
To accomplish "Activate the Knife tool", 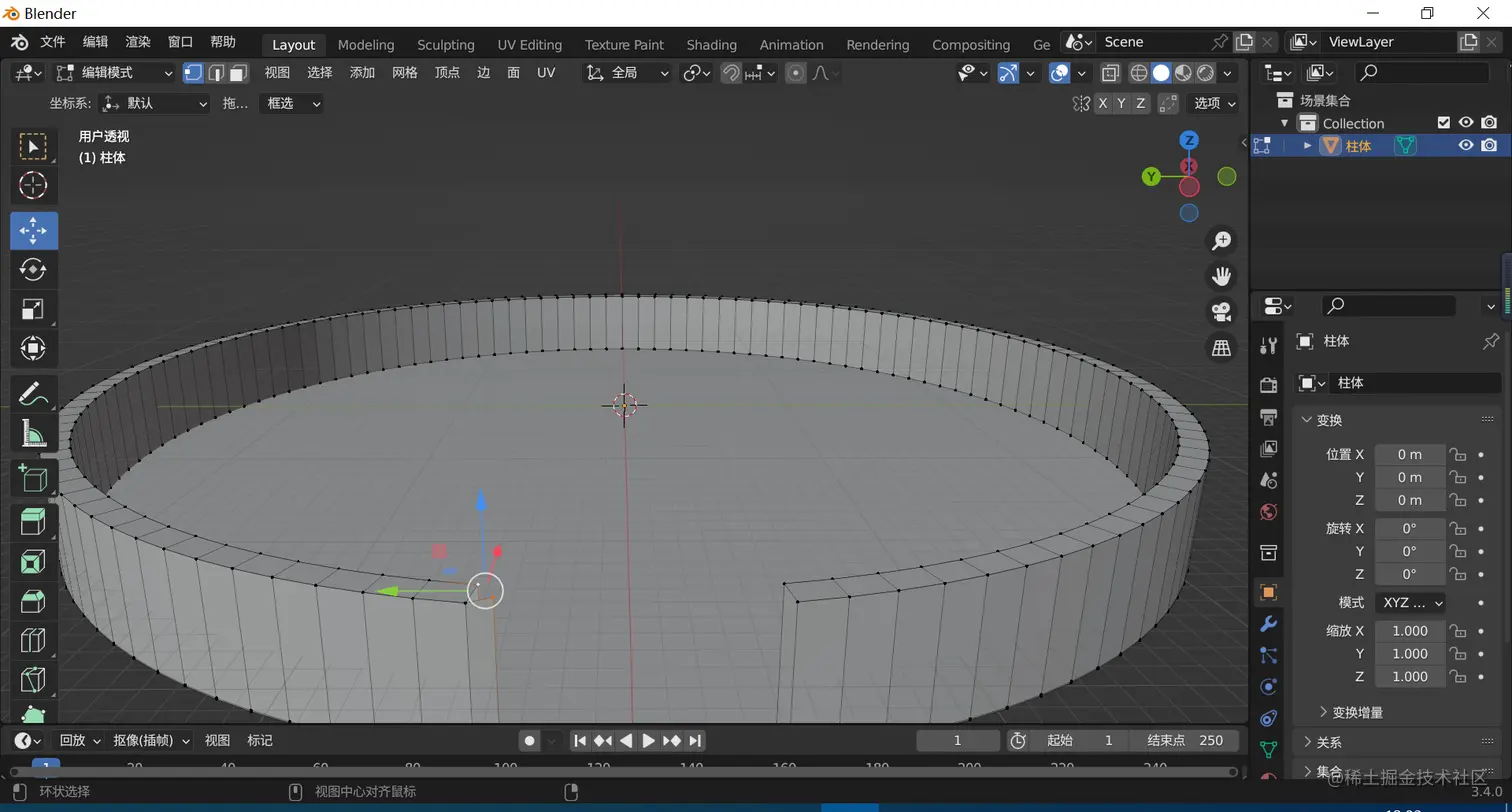I will (x=34, y=679).
